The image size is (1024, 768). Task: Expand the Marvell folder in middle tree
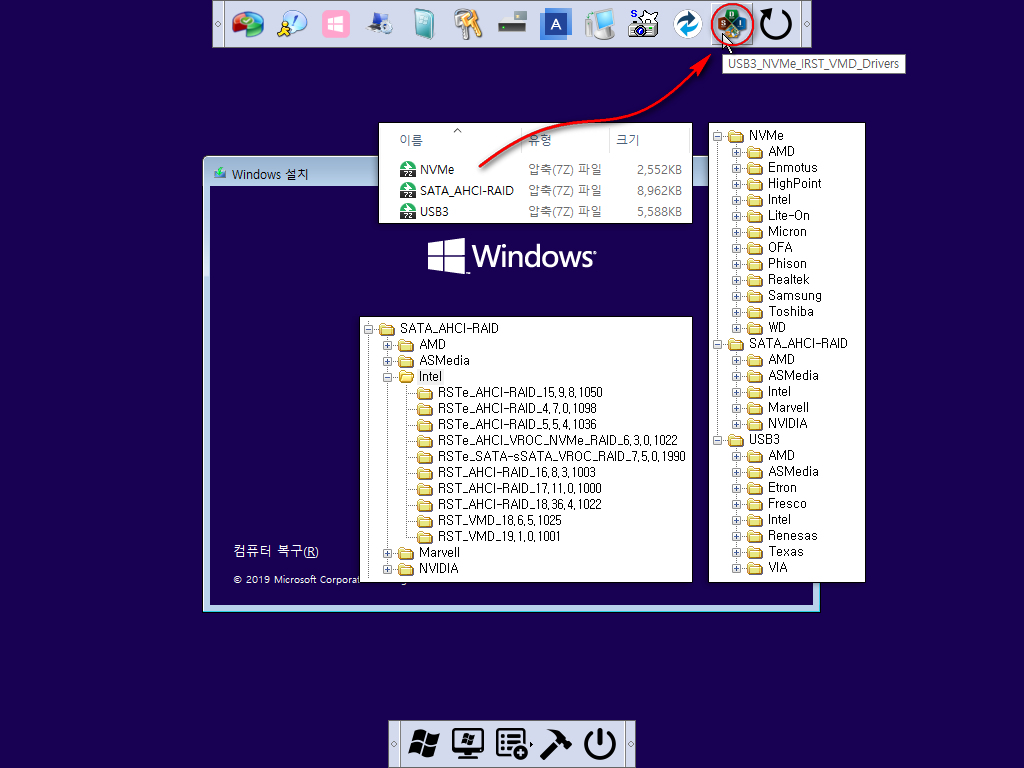tap(387, 553)
